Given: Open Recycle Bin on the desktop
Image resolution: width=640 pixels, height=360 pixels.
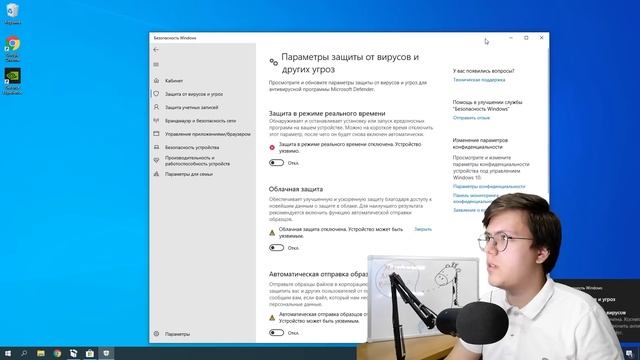Looking at the screenshot, I should (13, 13).
